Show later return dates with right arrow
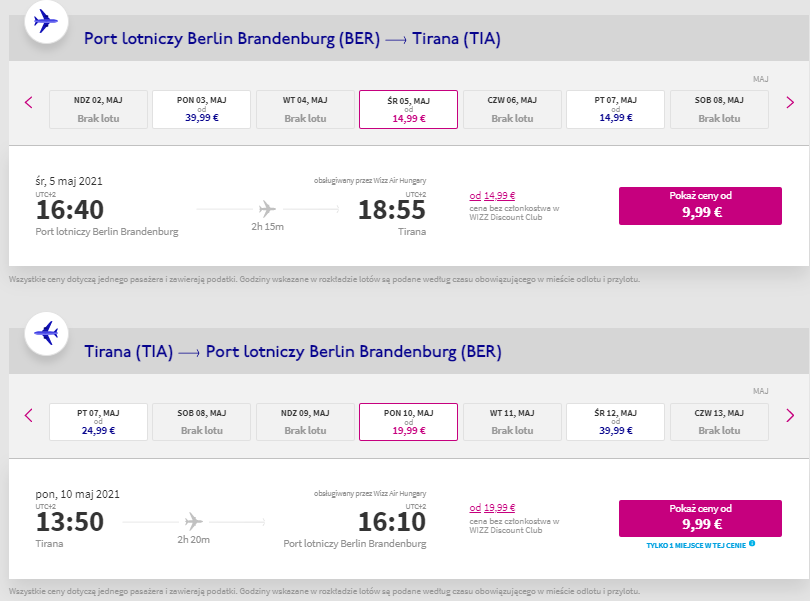This screenshot has height=601, width=810. pyautogui.click(x=790, y=415)
